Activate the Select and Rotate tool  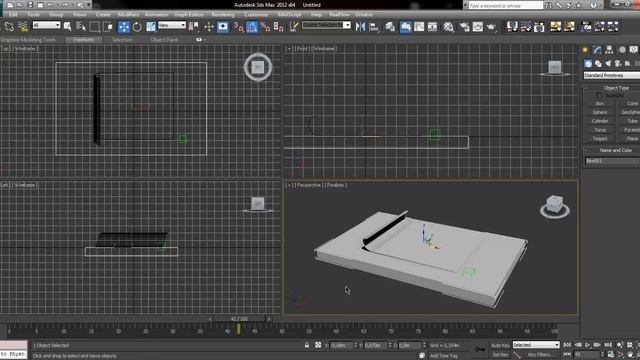pyautogui.click(x=137, y=27)
